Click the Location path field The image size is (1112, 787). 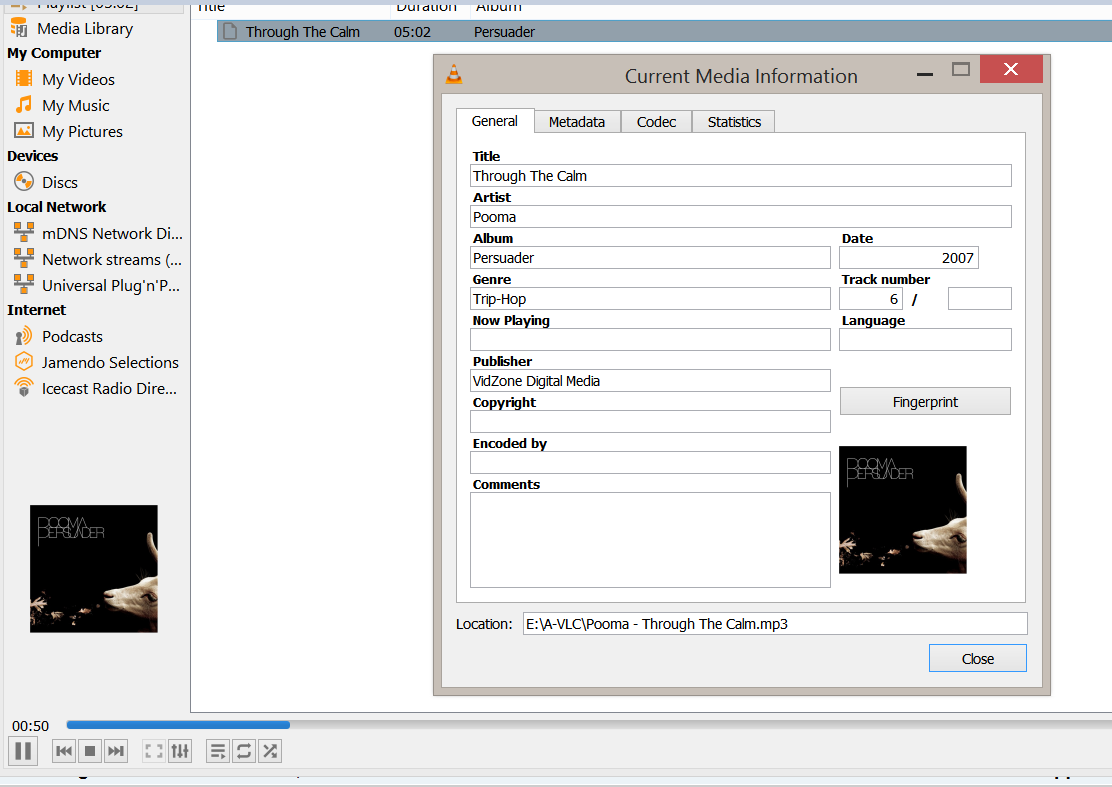[x=775, y=624]
